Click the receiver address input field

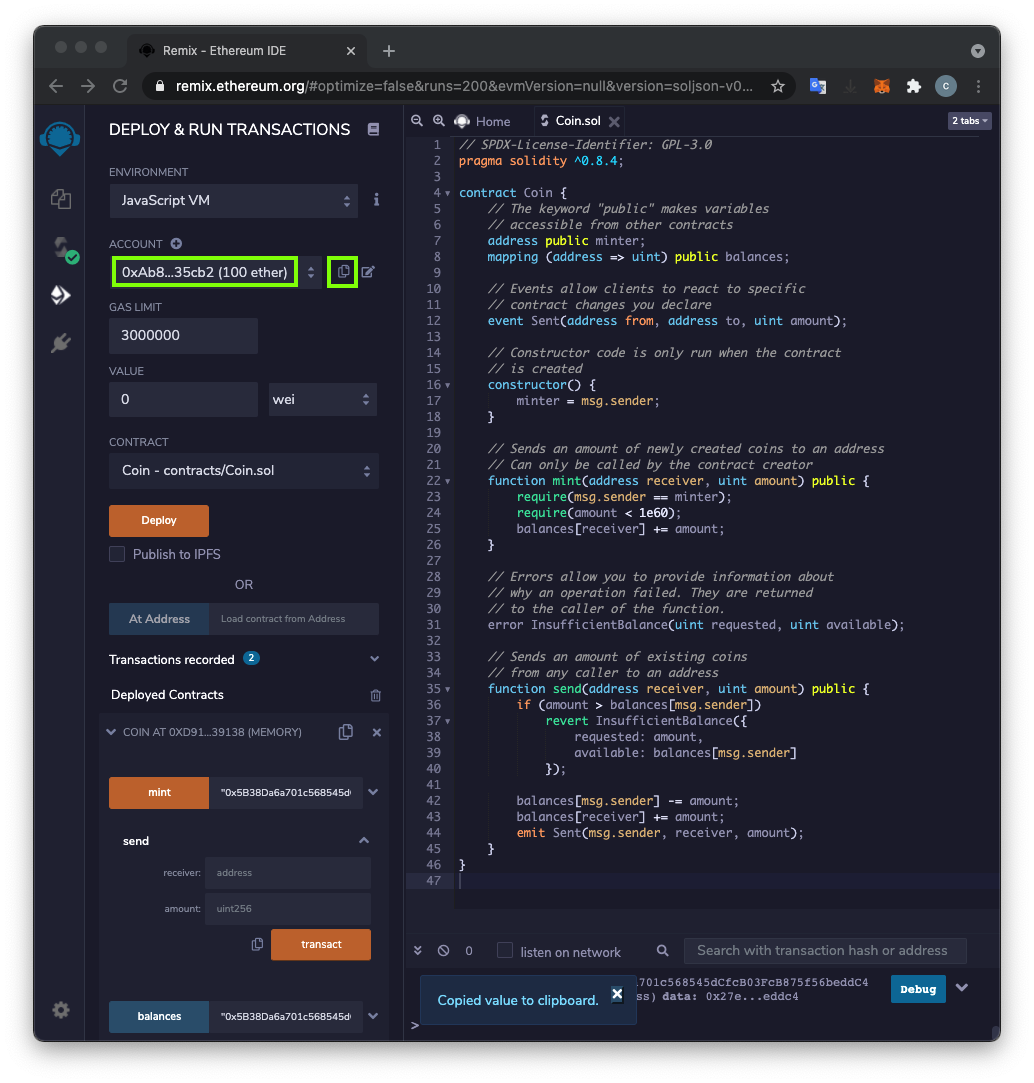(287, 872)
